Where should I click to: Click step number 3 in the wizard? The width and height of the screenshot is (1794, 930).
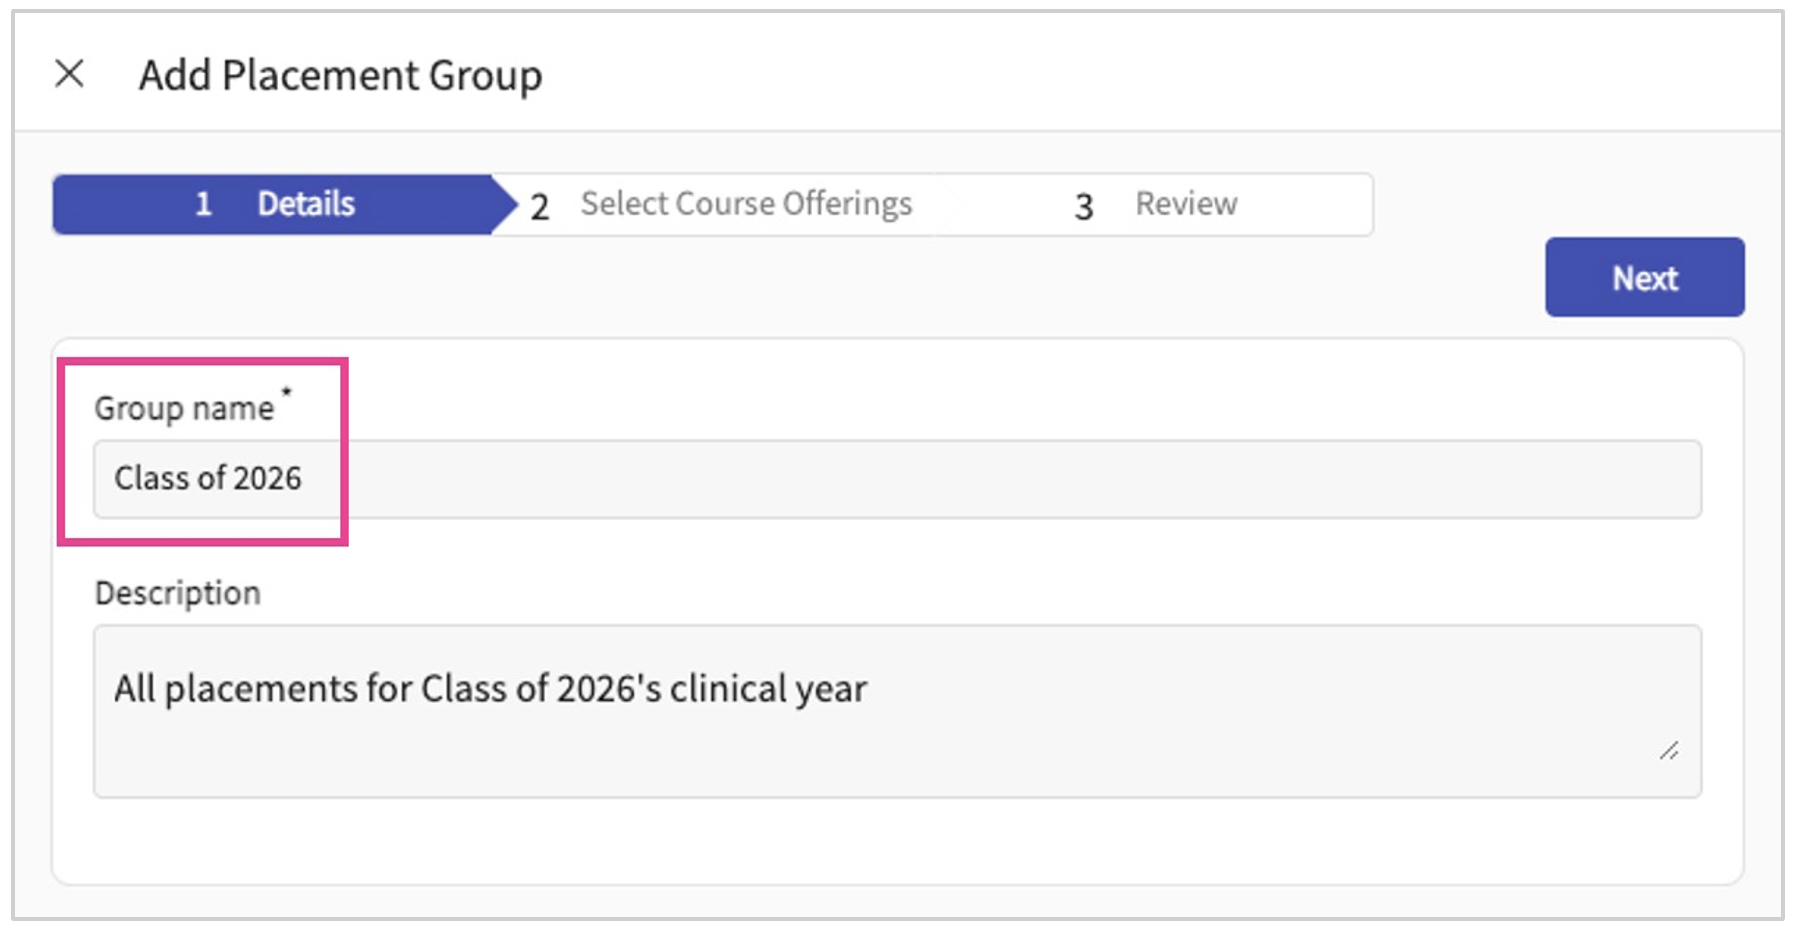pyautogui.click(x=1084, y=207)
